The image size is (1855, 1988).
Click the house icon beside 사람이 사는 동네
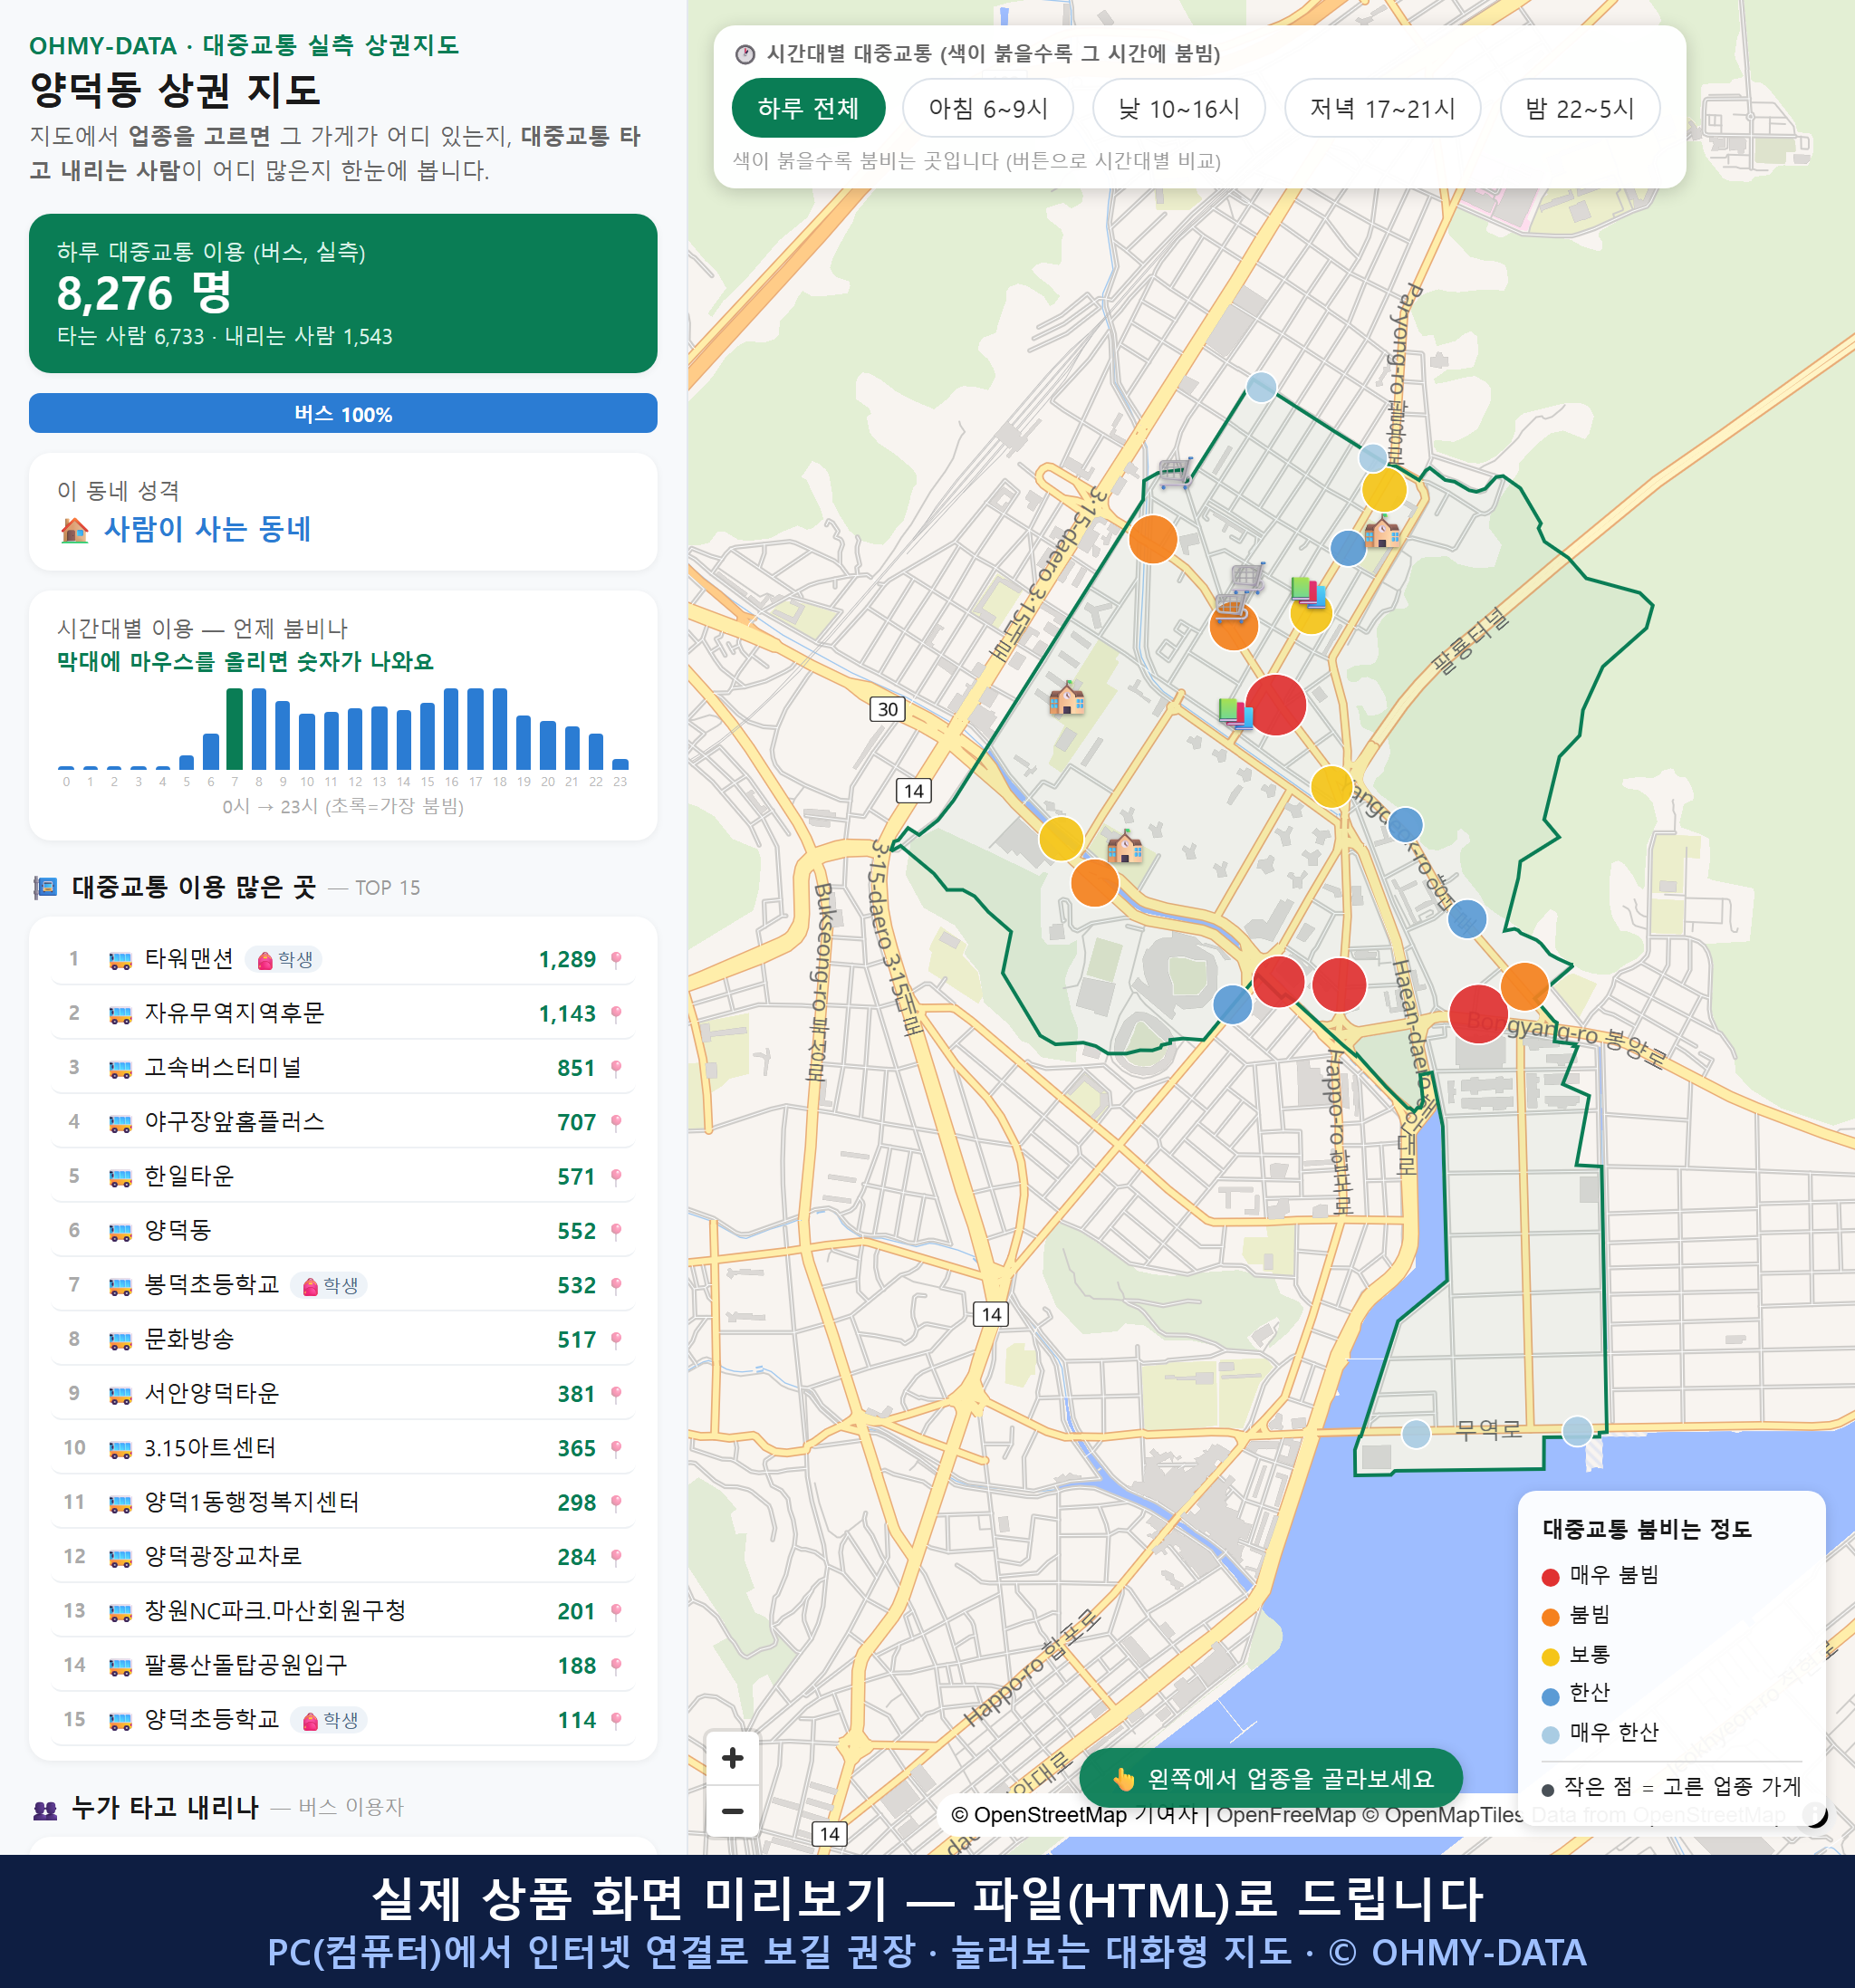coord(75,529)
